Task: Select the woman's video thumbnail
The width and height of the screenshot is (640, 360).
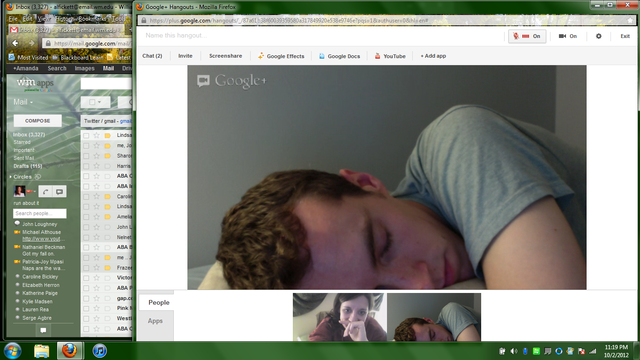Action: [340, 317]
